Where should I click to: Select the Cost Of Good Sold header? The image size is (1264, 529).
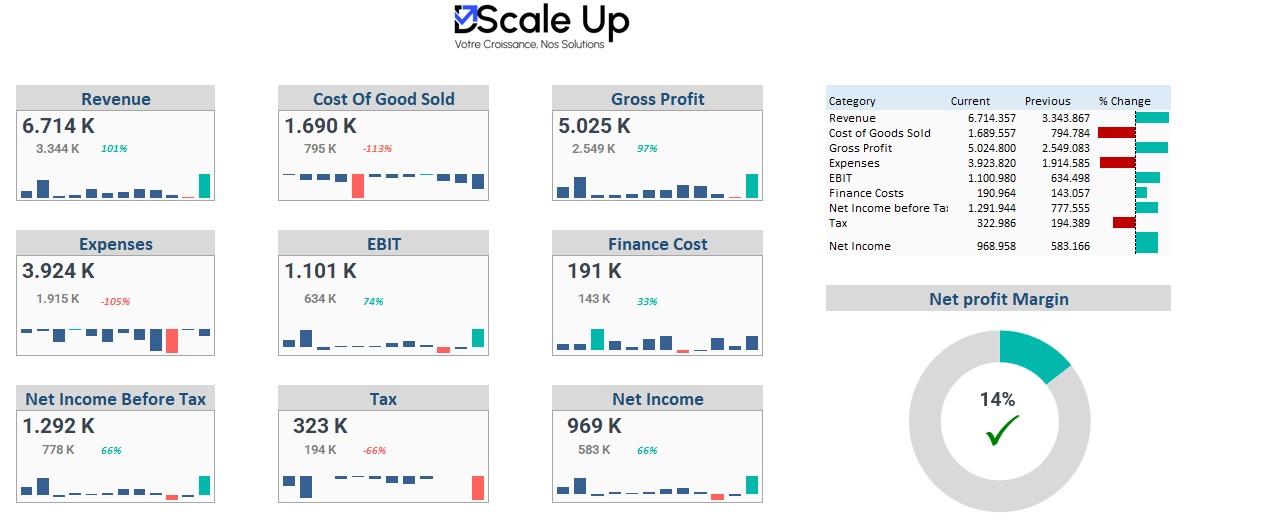pyautogui.click(x=383, y=99)
